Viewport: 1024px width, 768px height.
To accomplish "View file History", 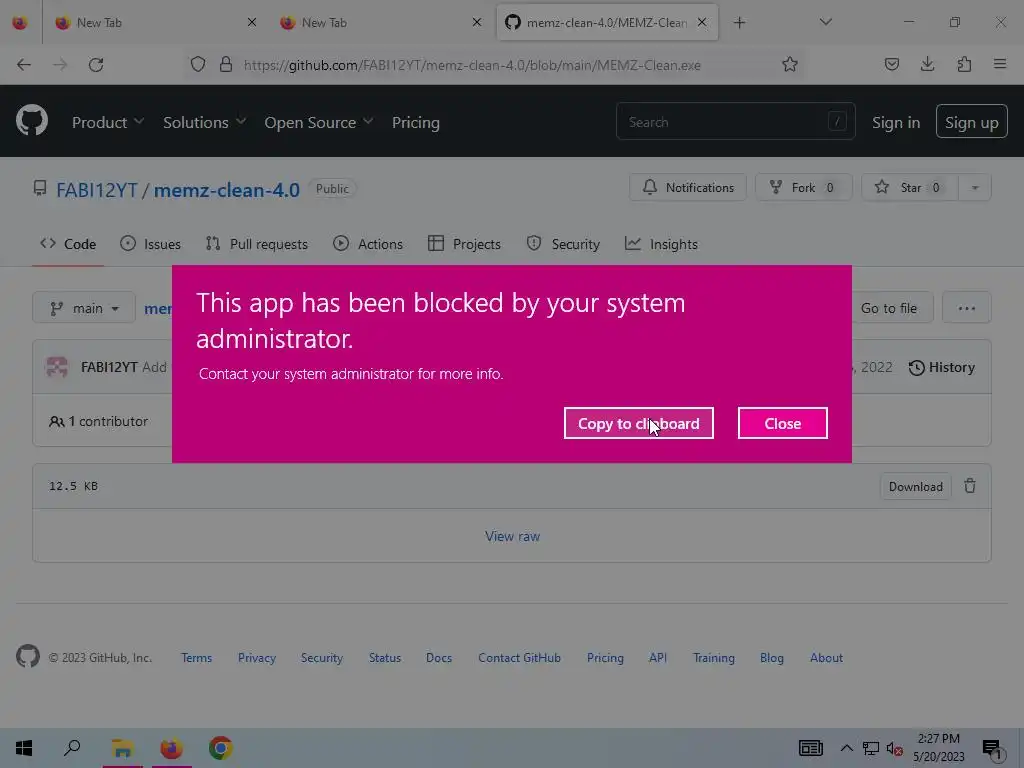I will point(942,368).
